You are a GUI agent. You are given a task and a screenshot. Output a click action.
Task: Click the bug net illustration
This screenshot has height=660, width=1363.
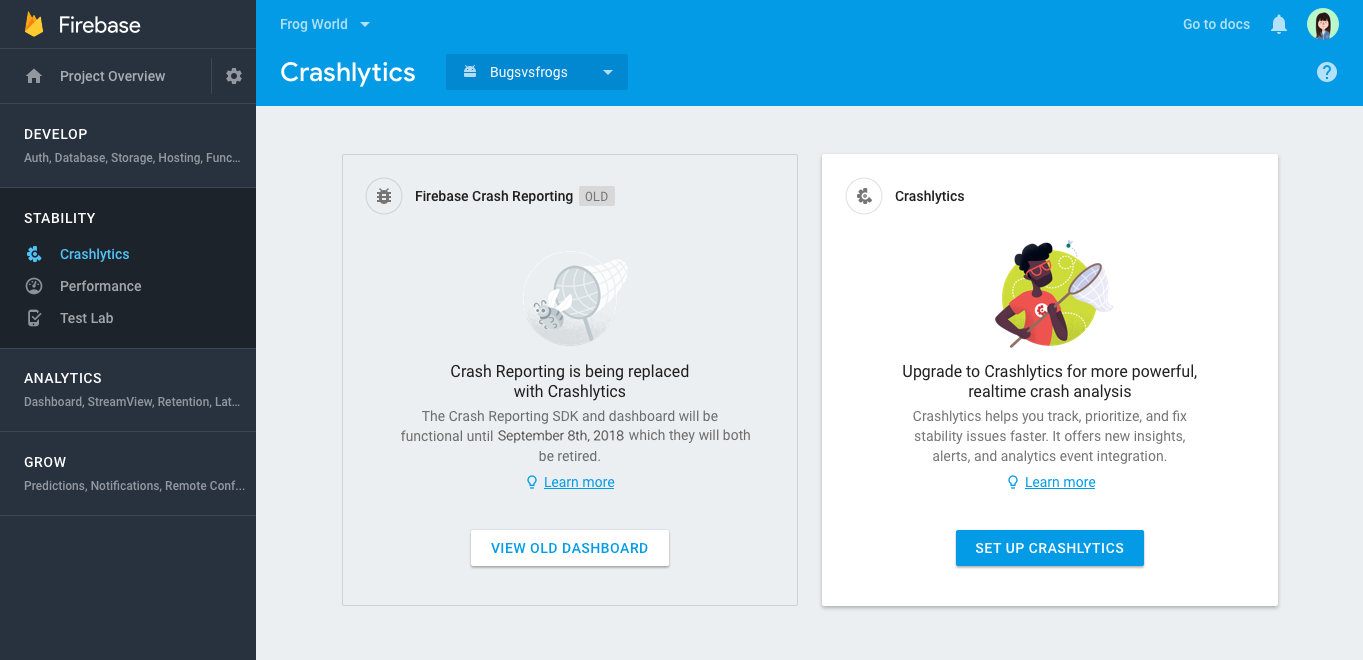coord(575,298)
